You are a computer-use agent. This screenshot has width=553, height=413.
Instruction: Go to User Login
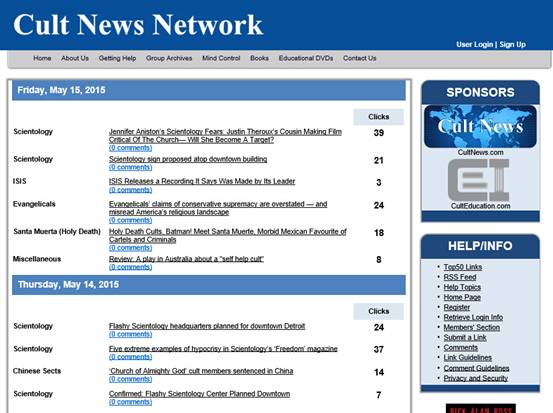474,44
